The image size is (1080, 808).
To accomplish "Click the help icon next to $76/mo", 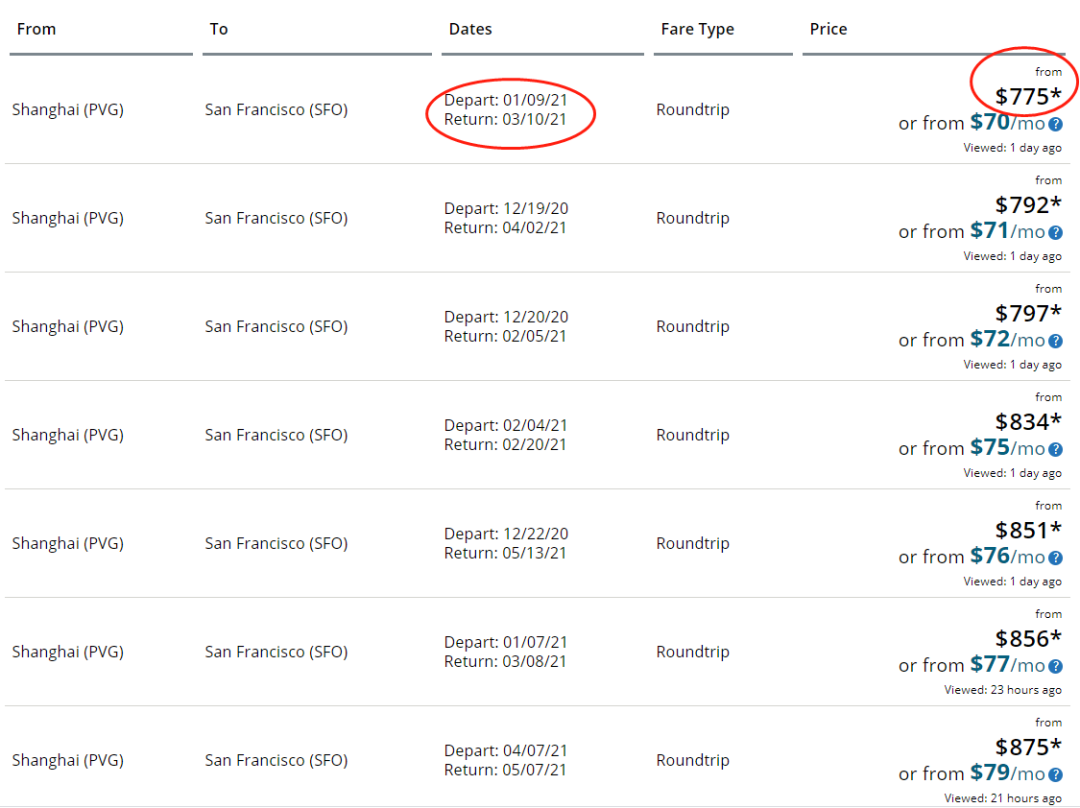I will coord(1055,558).
